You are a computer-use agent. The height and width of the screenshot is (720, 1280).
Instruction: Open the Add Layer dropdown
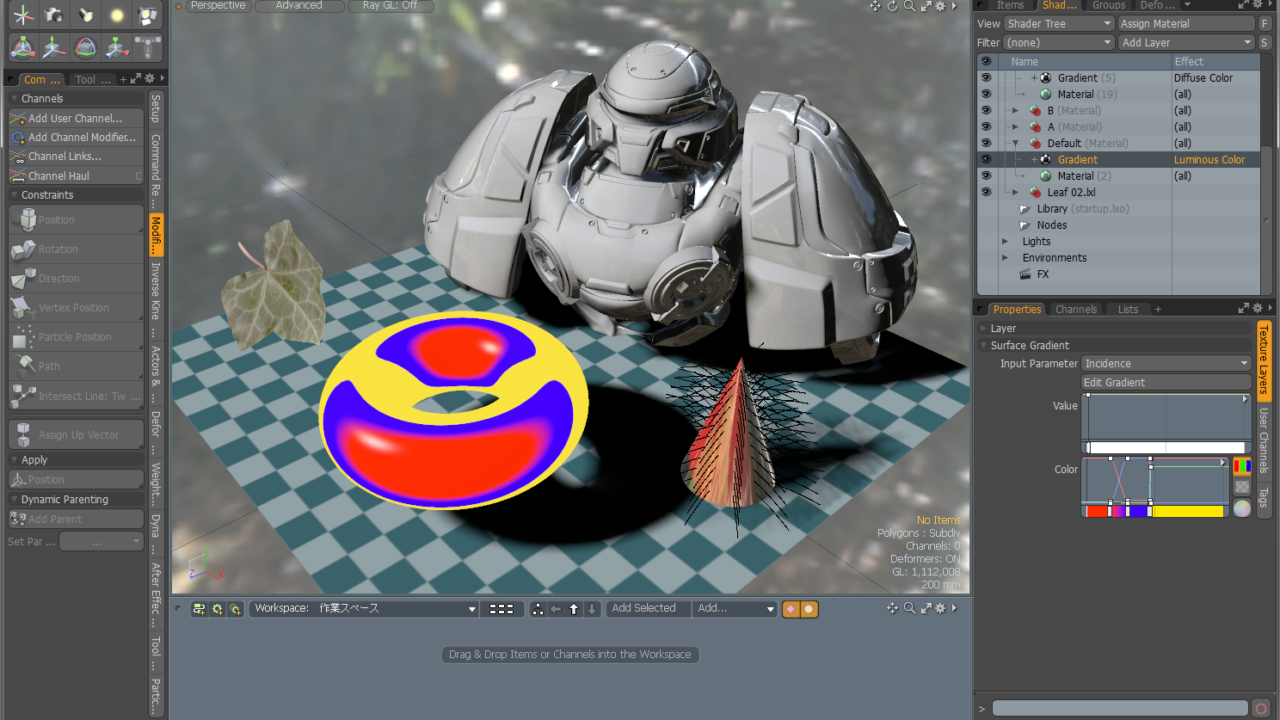tap(1186, 43)
